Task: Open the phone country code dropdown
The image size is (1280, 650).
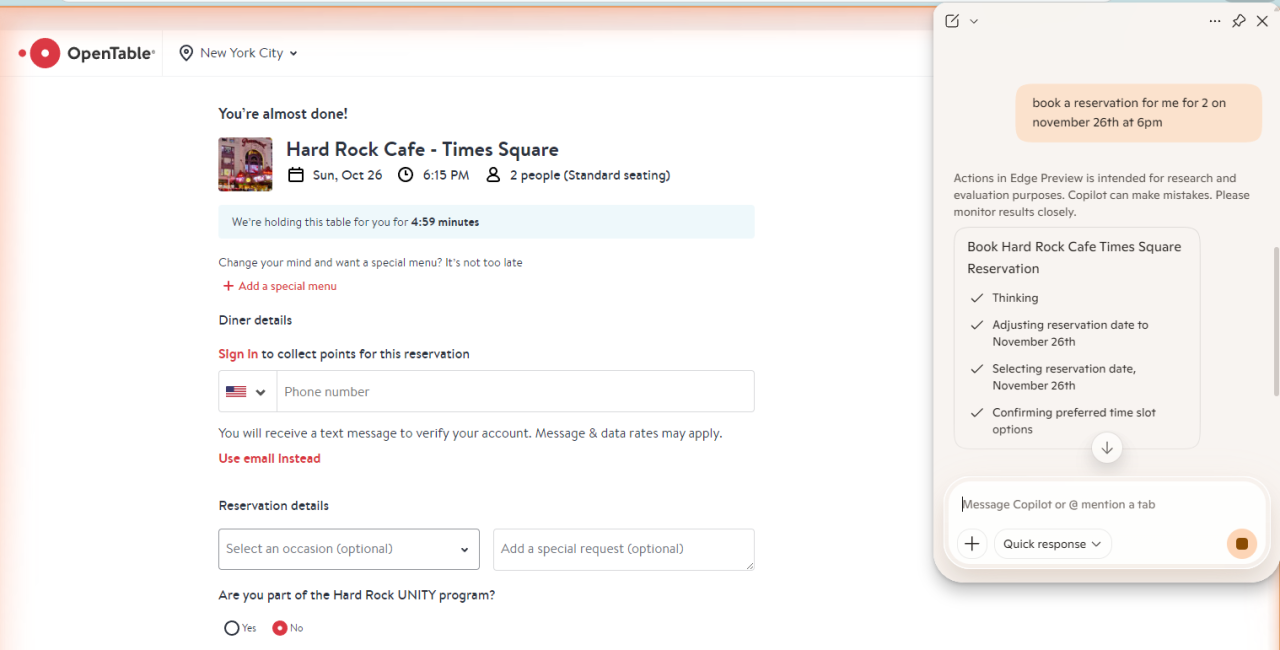Action: coord(246,391)
